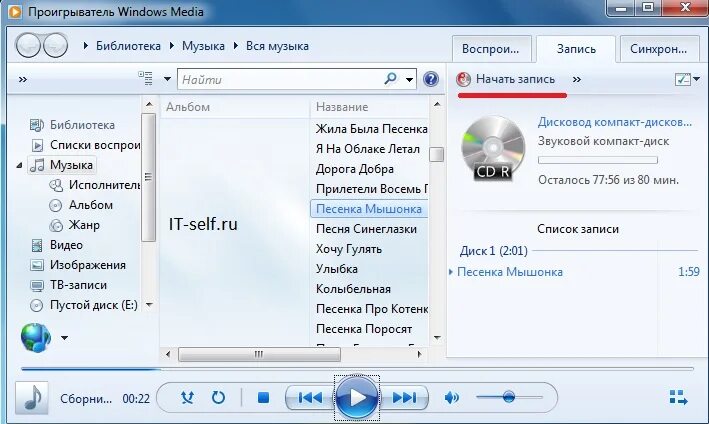The height and width of the screenshot is (424, 709).
Task: Click the Жанр genre icon
Action: click(56, 225)
